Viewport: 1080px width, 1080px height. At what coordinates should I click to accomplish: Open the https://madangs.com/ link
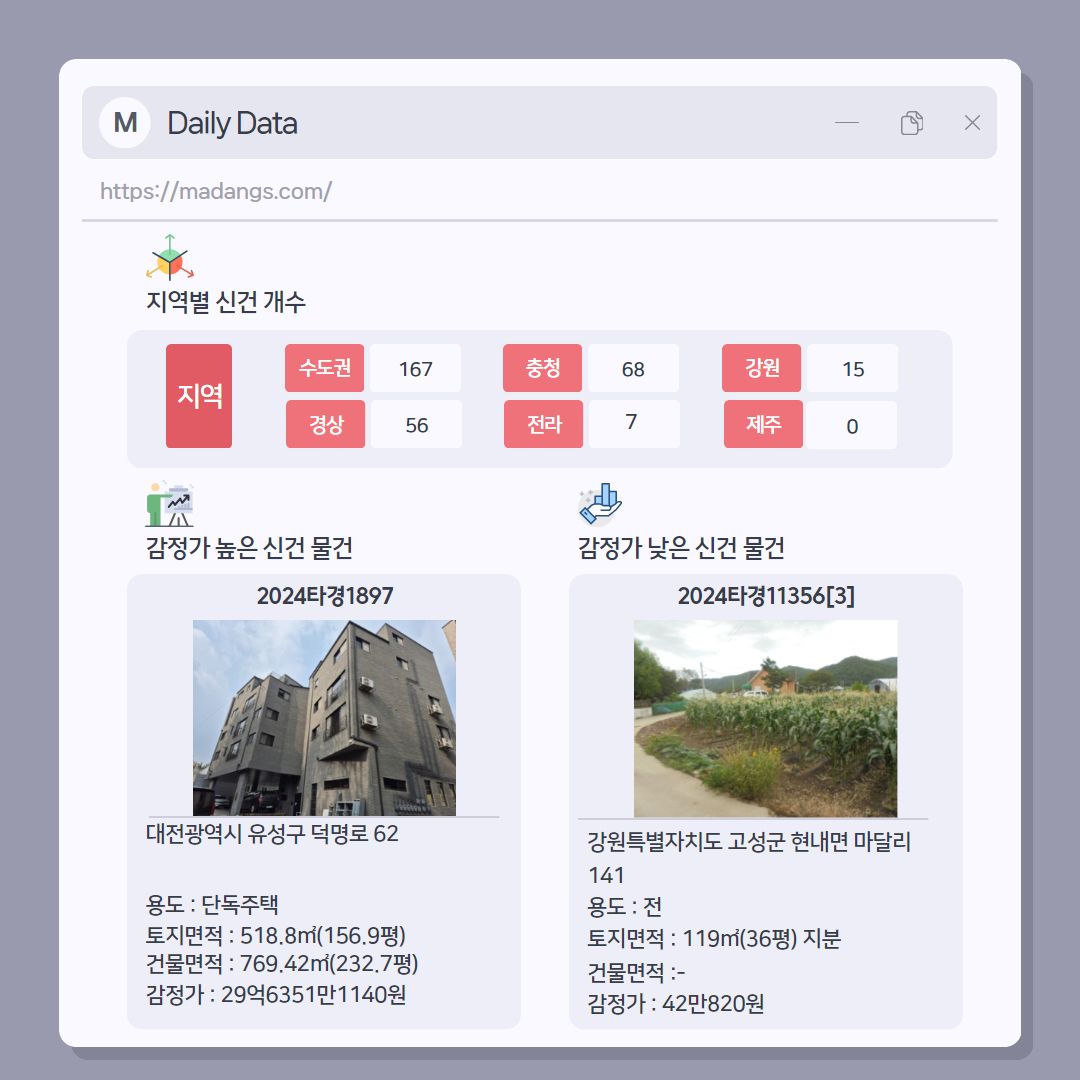coord(216,191)
